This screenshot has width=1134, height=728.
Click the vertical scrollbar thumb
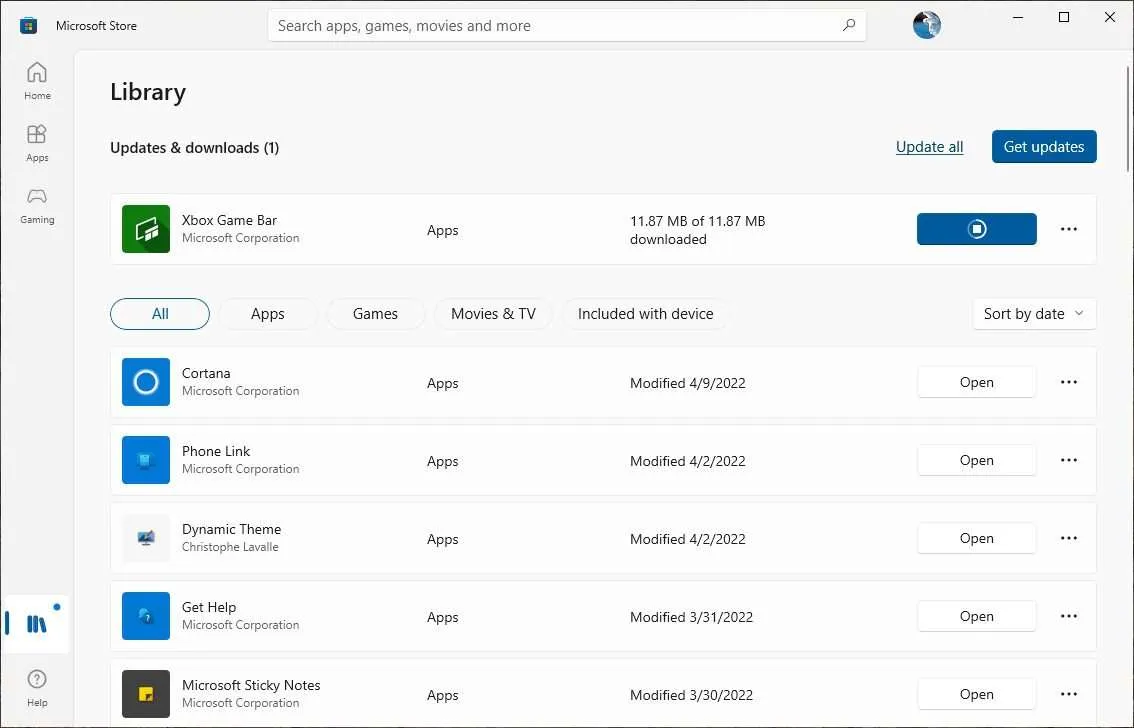click(x=1128, y=119)
